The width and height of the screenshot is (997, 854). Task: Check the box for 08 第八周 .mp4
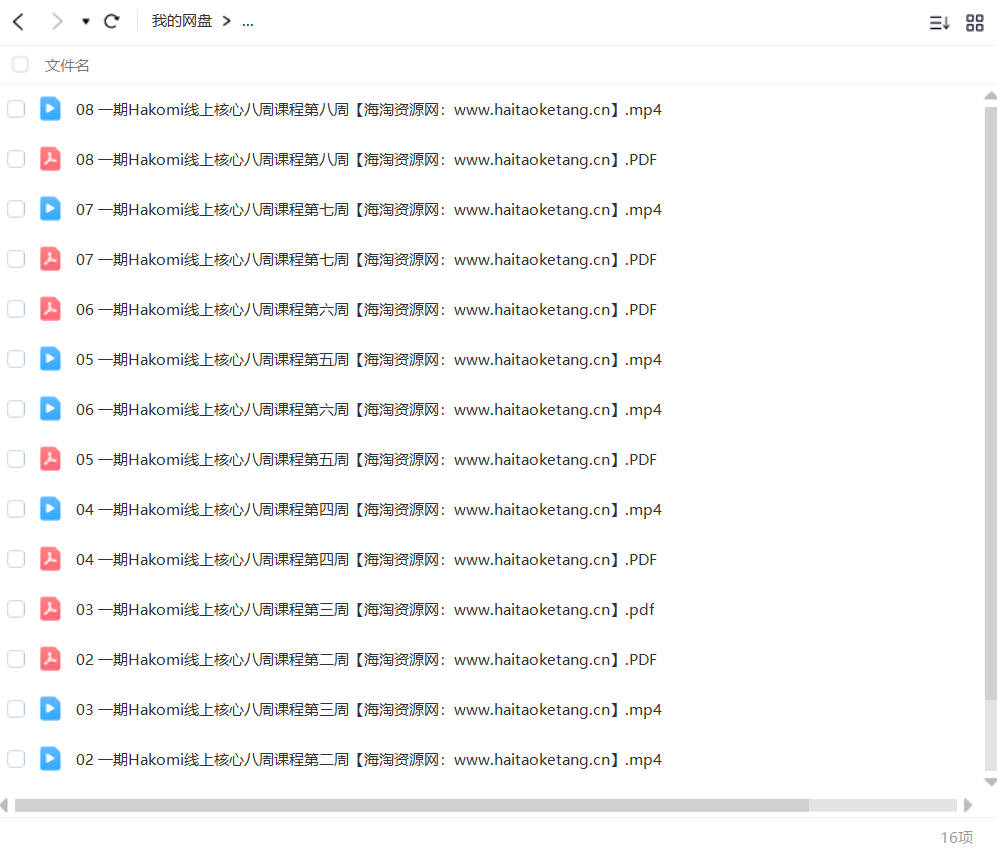[16, 109]
